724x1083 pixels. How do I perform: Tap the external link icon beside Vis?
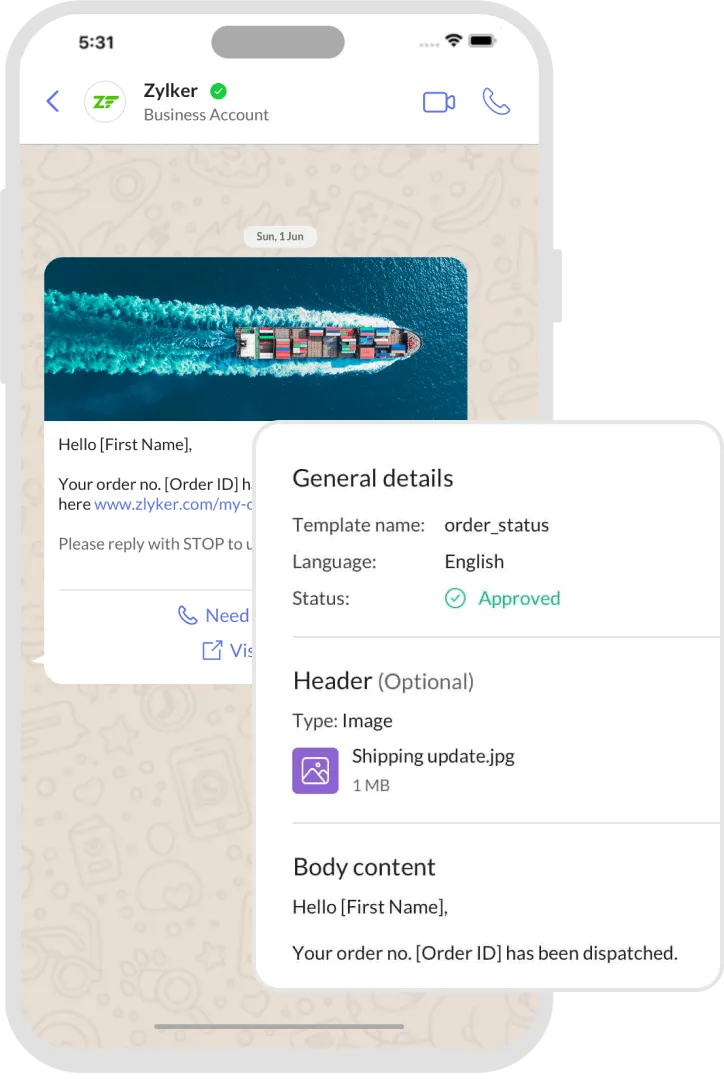(x=212, y=651)
